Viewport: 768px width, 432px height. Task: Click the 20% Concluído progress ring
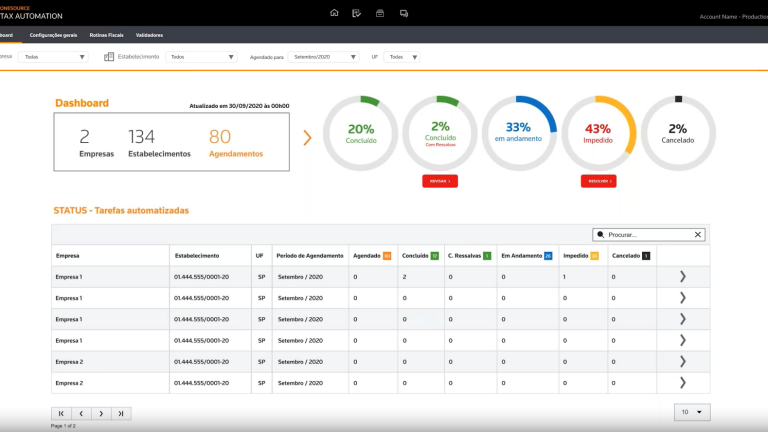coord(360,133)
